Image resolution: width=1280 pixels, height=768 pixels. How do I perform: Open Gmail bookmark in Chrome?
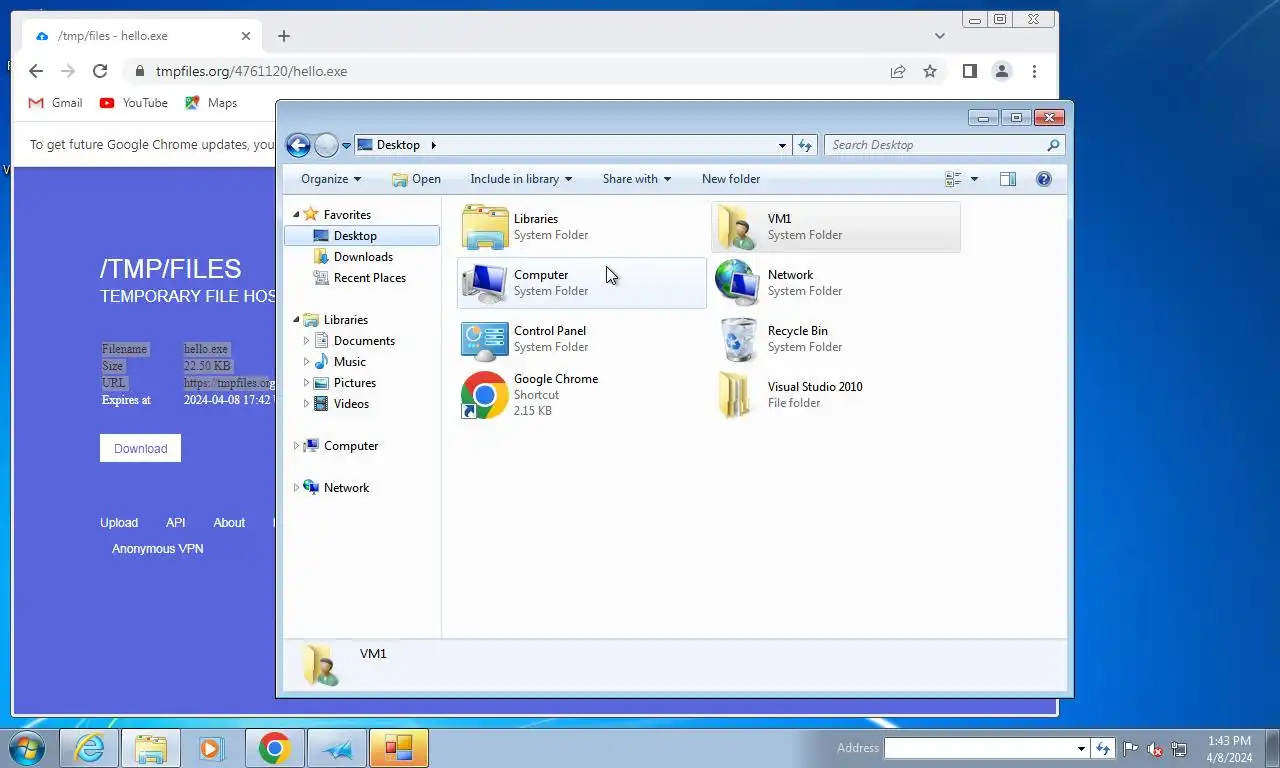click(55, 103)
